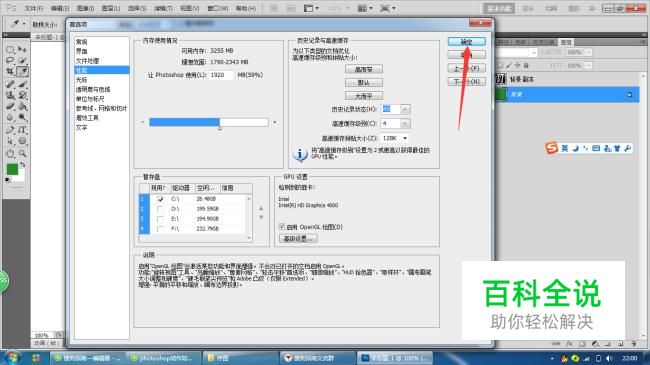
Task: Click the green foreground color swatch
Action: tap(12, 169)
